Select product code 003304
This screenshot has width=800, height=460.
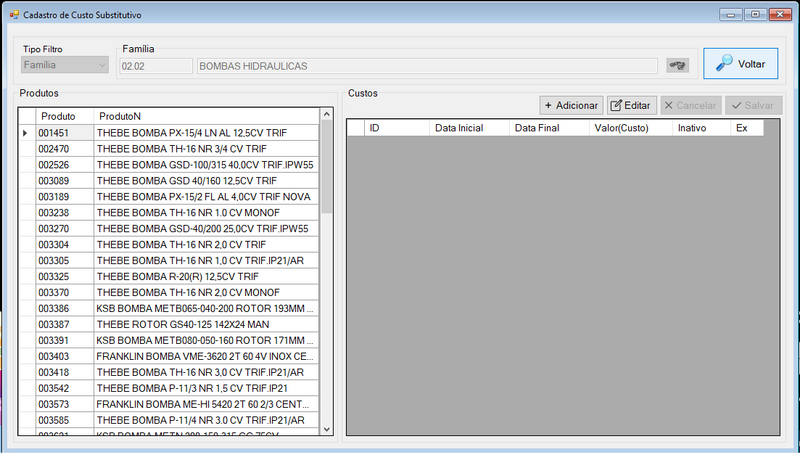65,245
